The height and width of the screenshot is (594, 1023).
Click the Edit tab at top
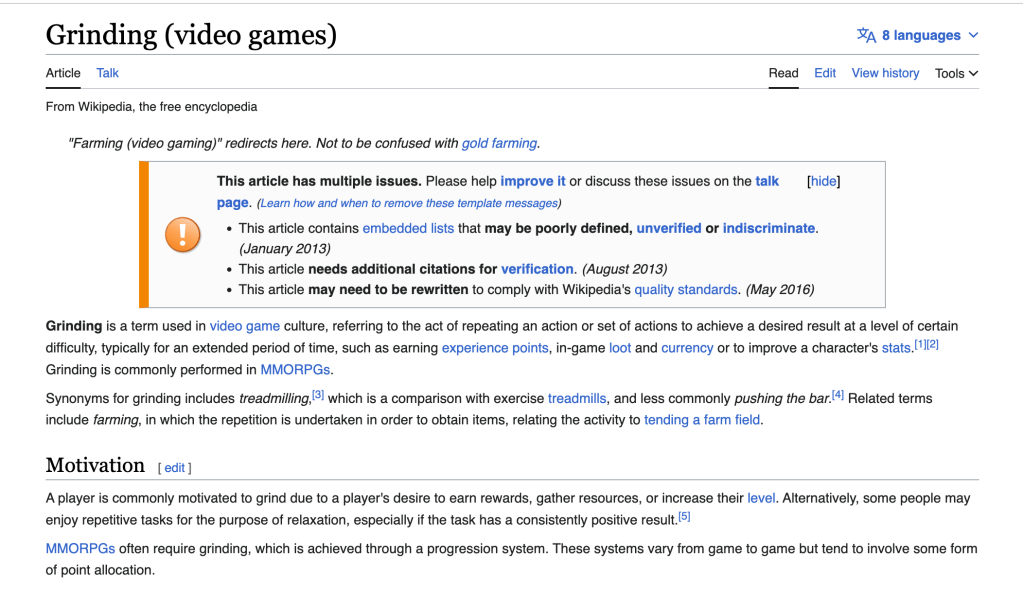(825, 73)
